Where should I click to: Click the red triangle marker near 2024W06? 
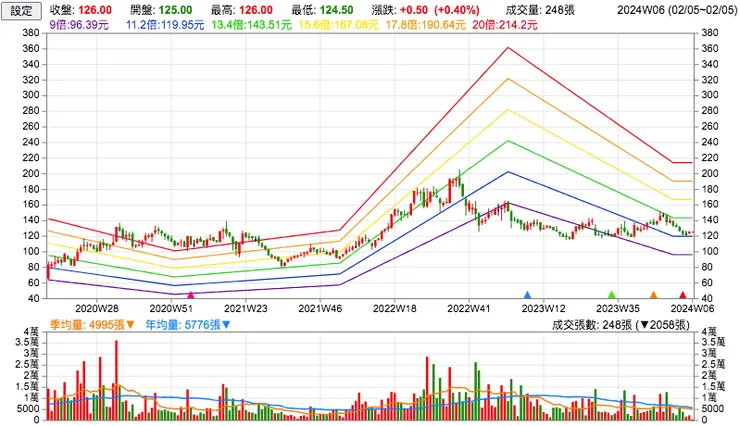(682, 295)
